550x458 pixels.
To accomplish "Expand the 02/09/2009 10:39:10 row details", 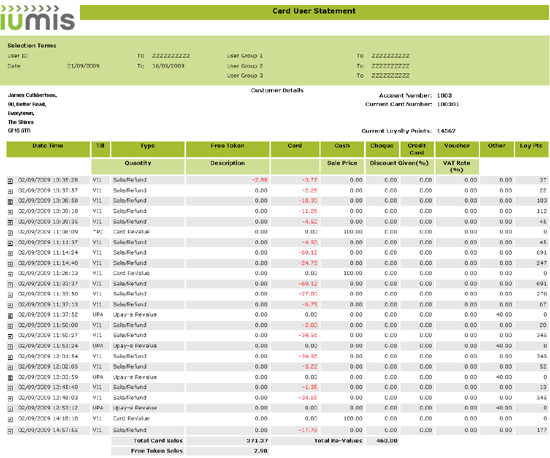I will pyautogui.click(x=11, y=212).
